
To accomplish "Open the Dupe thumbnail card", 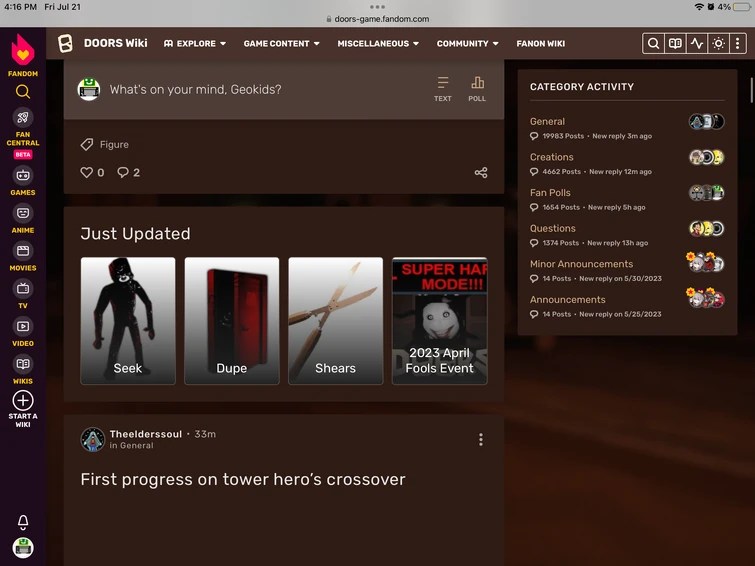I will (232, 321).
